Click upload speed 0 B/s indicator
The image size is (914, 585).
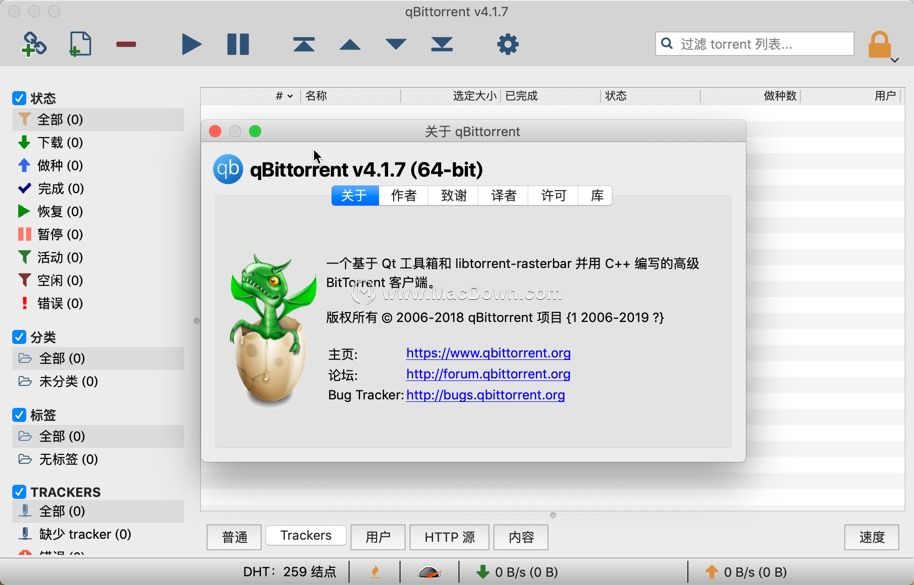coord(746,572)
